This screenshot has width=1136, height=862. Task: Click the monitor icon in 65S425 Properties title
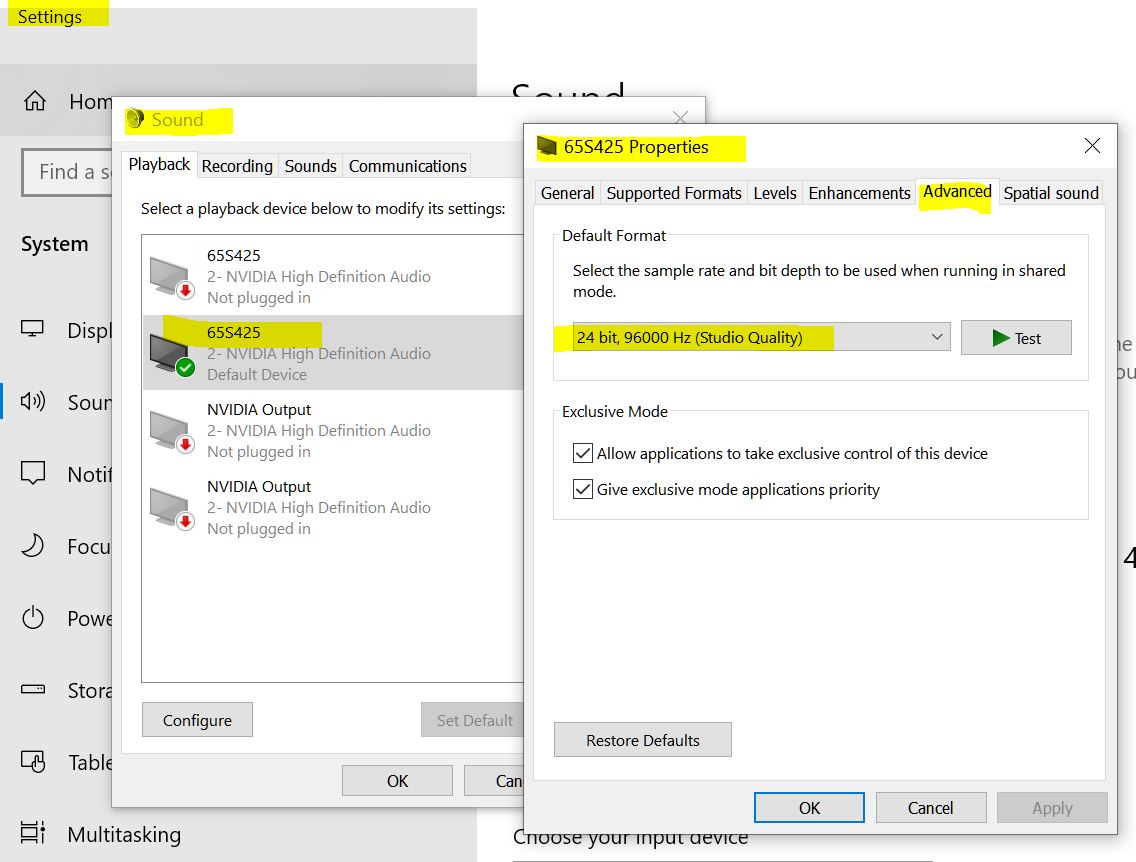(x=546, y=147)
